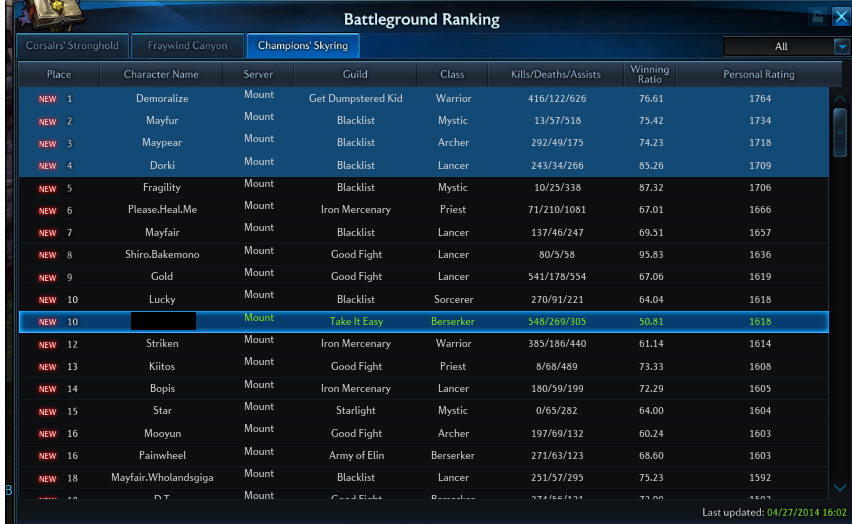
Task: Select the Bopis character name
Action: click(162, 389)
